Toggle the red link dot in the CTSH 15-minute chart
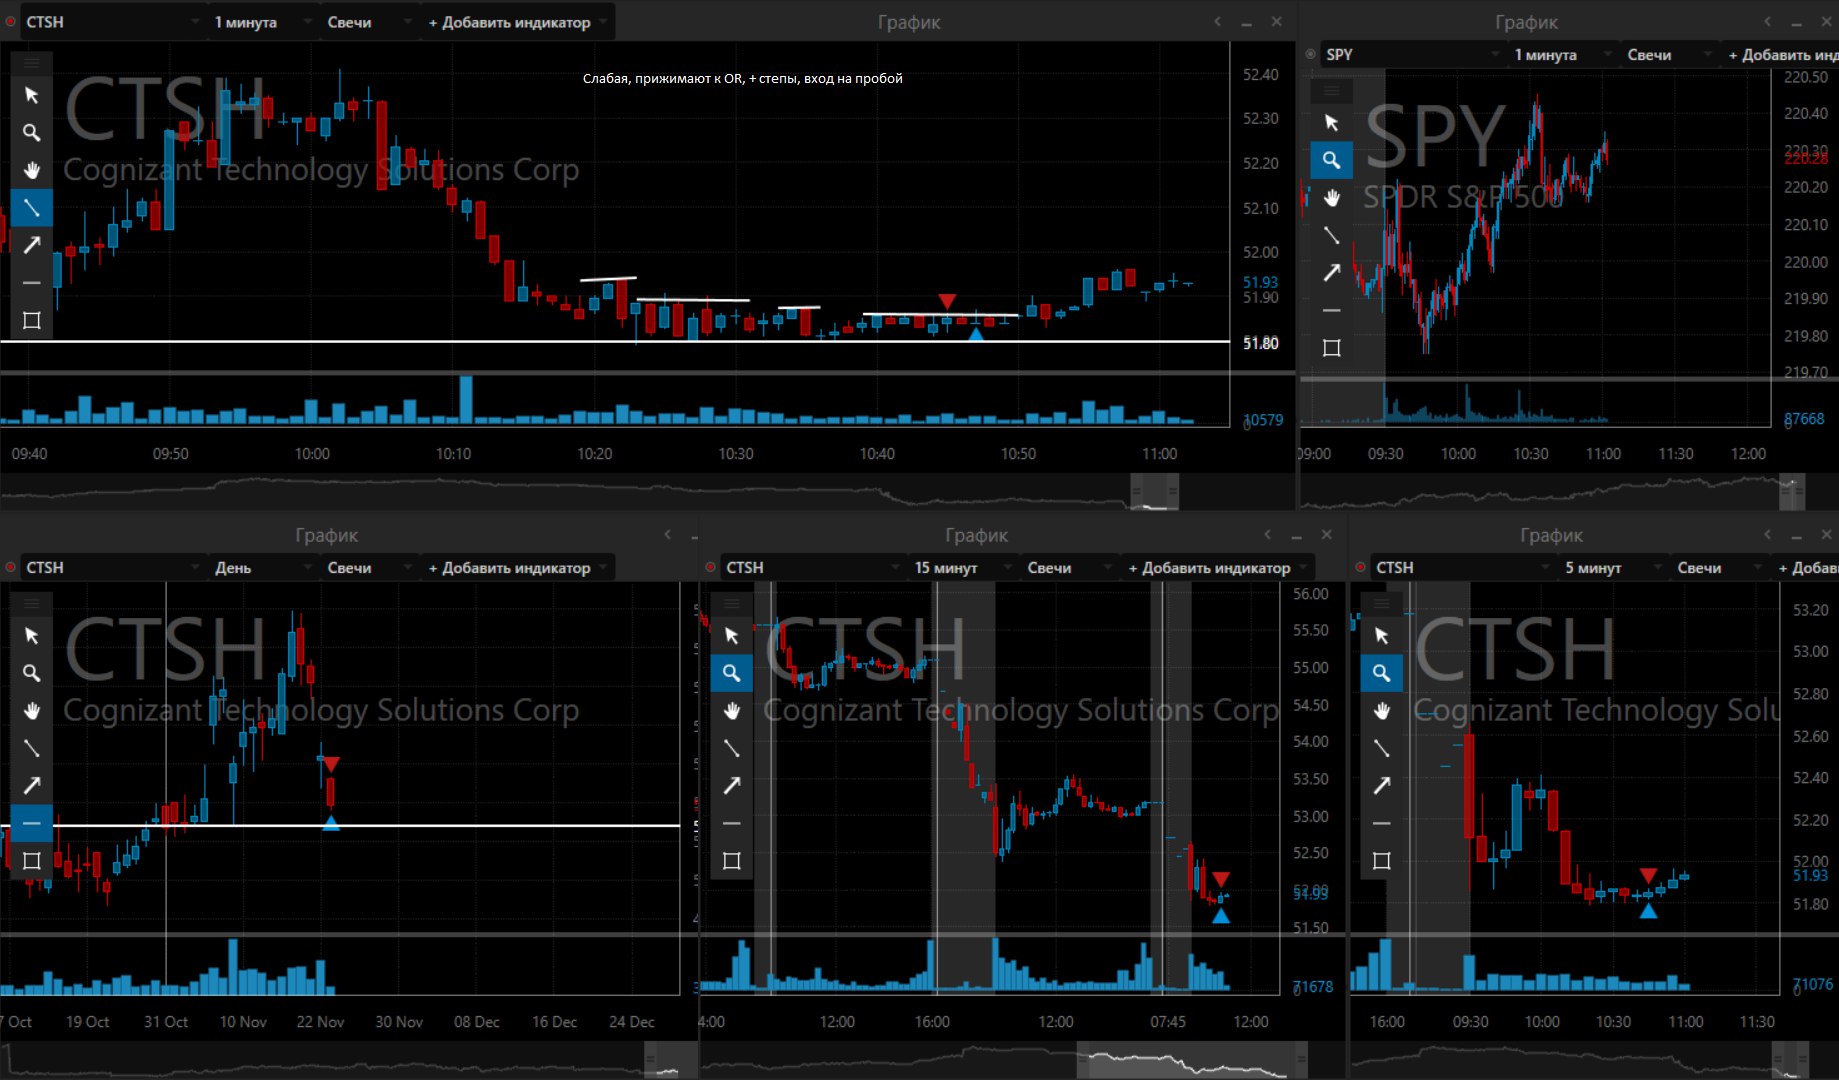The width and height of the screenshot is (1839, 1080). (x=710, y=567)
